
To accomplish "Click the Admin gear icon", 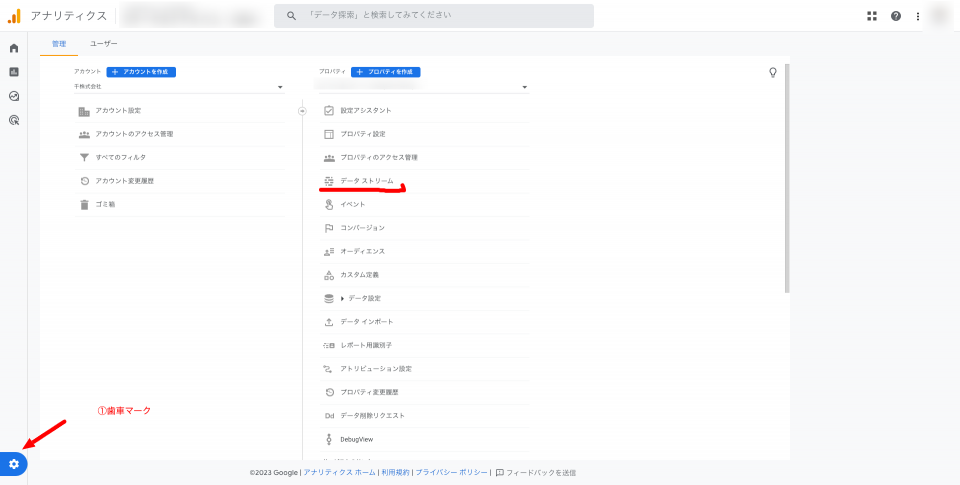I will tap(13, 464).
